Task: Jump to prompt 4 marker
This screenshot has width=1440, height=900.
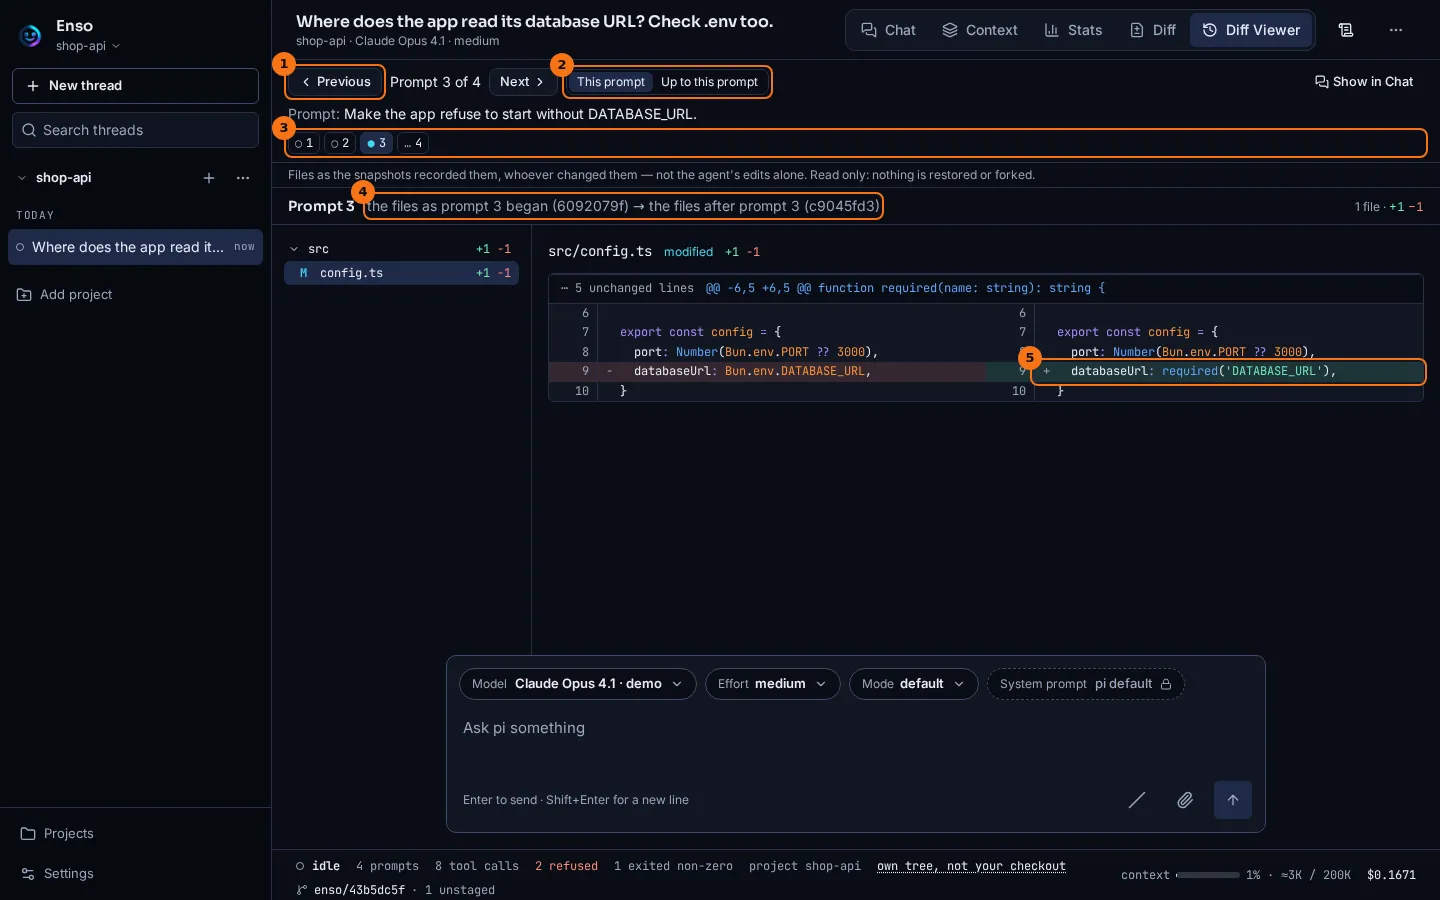Action: point(413,143)
